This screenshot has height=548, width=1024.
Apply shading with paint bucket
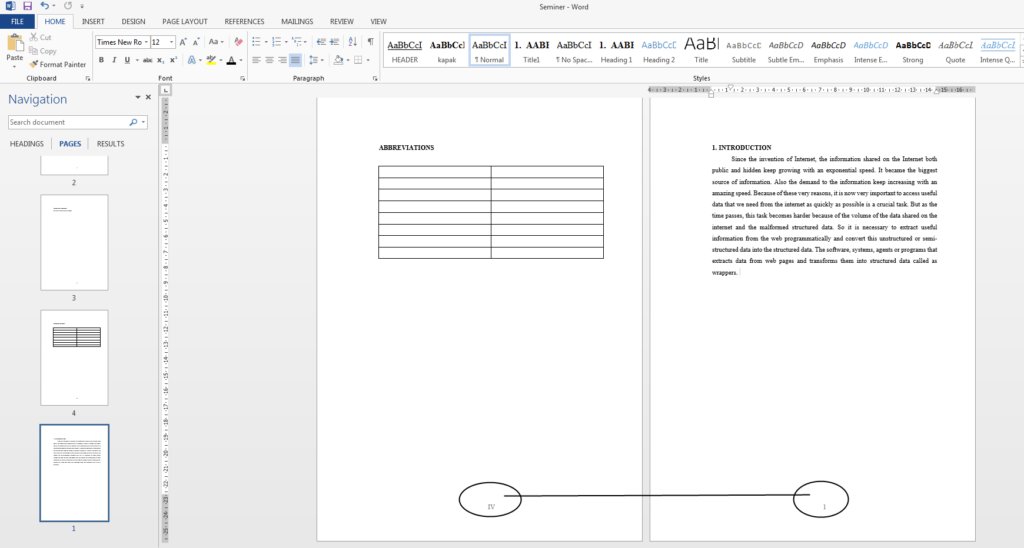338,60
